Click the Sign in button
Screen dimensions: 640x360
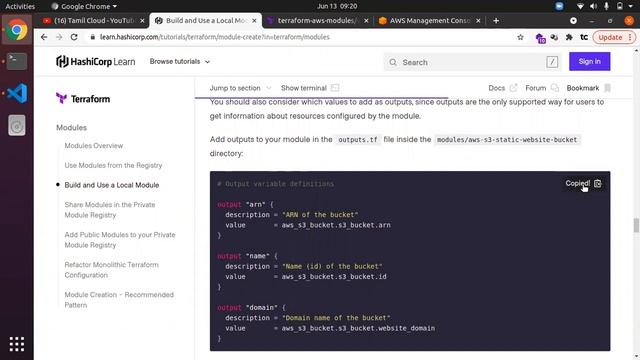[x=589, y=62]
